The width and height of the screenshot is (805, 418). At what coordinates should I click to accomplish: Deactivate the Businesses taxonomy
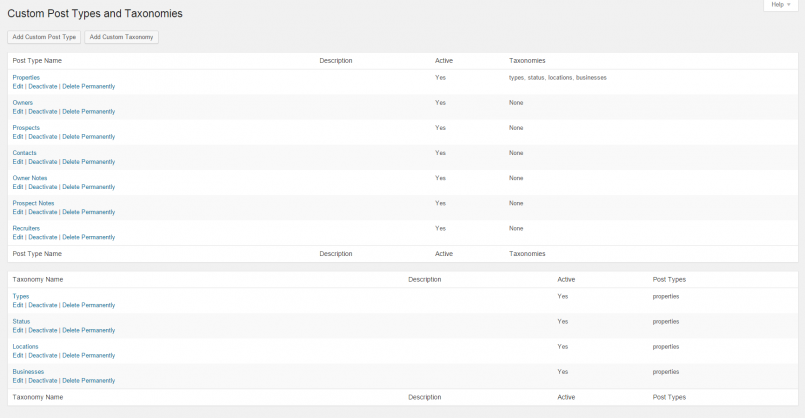click(43, 381)
